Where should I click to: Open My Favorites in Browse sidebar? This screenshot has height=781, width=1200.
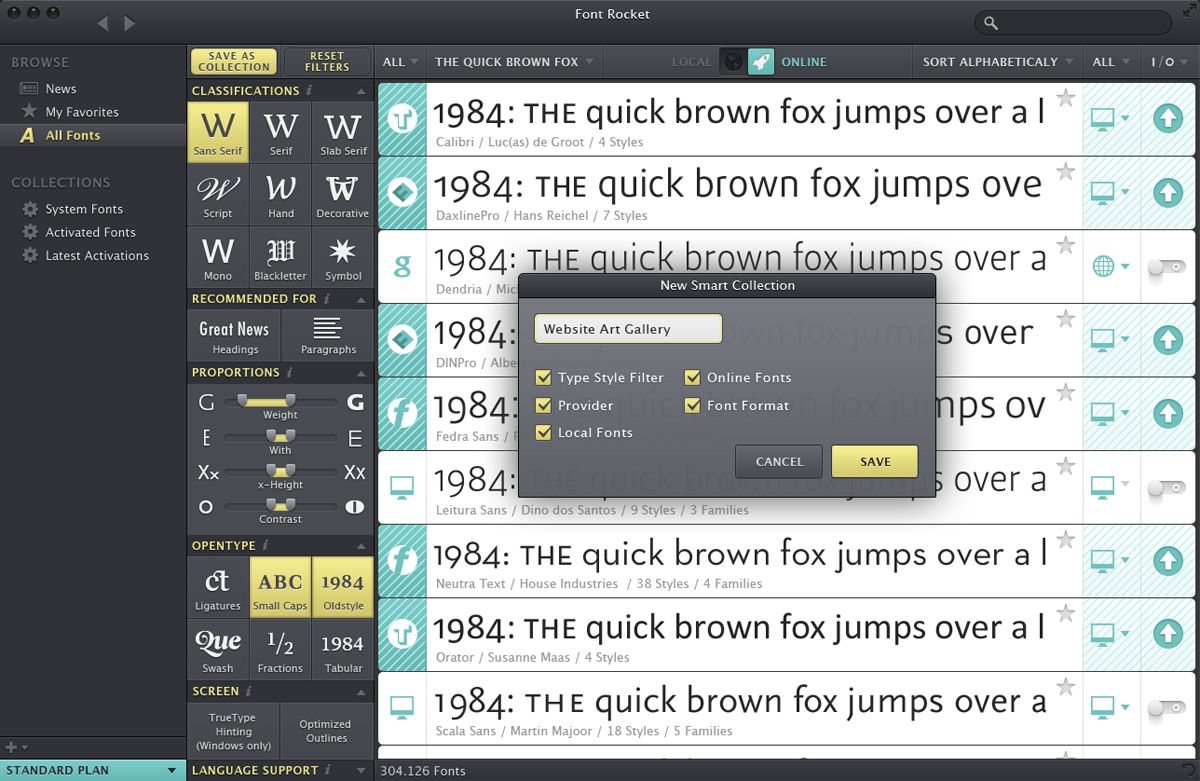(x=82, y=112)
